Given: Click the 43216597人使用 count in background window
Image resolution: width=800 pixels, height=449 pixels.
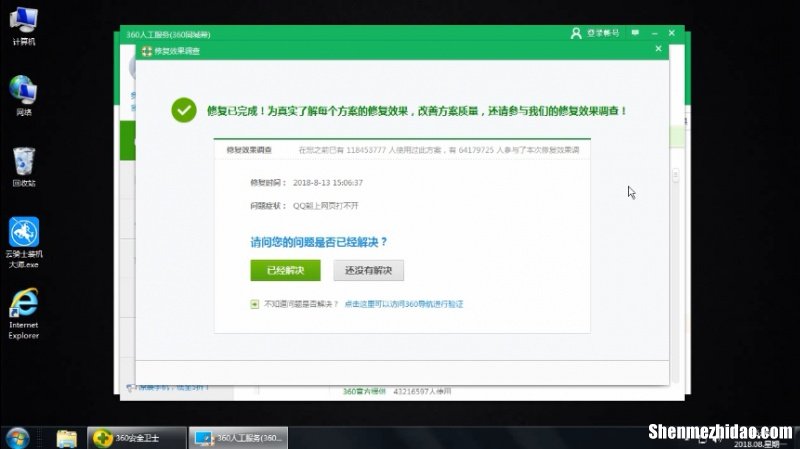Looking at the screenshot, I should (x=422, y=391).
